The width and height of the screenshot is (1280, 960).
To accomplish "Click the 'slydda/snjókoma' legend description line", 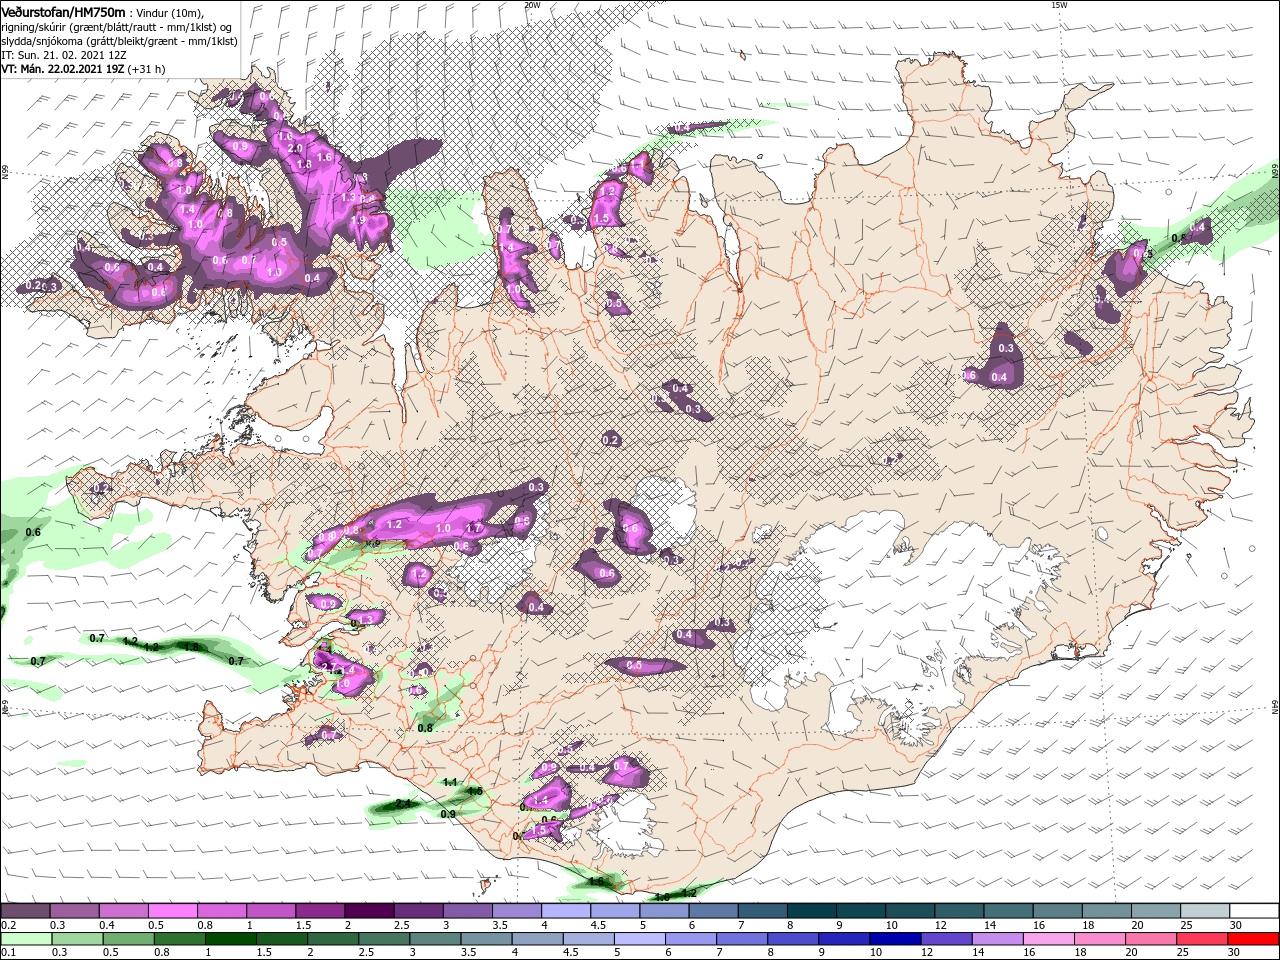I will coord(119,41).
